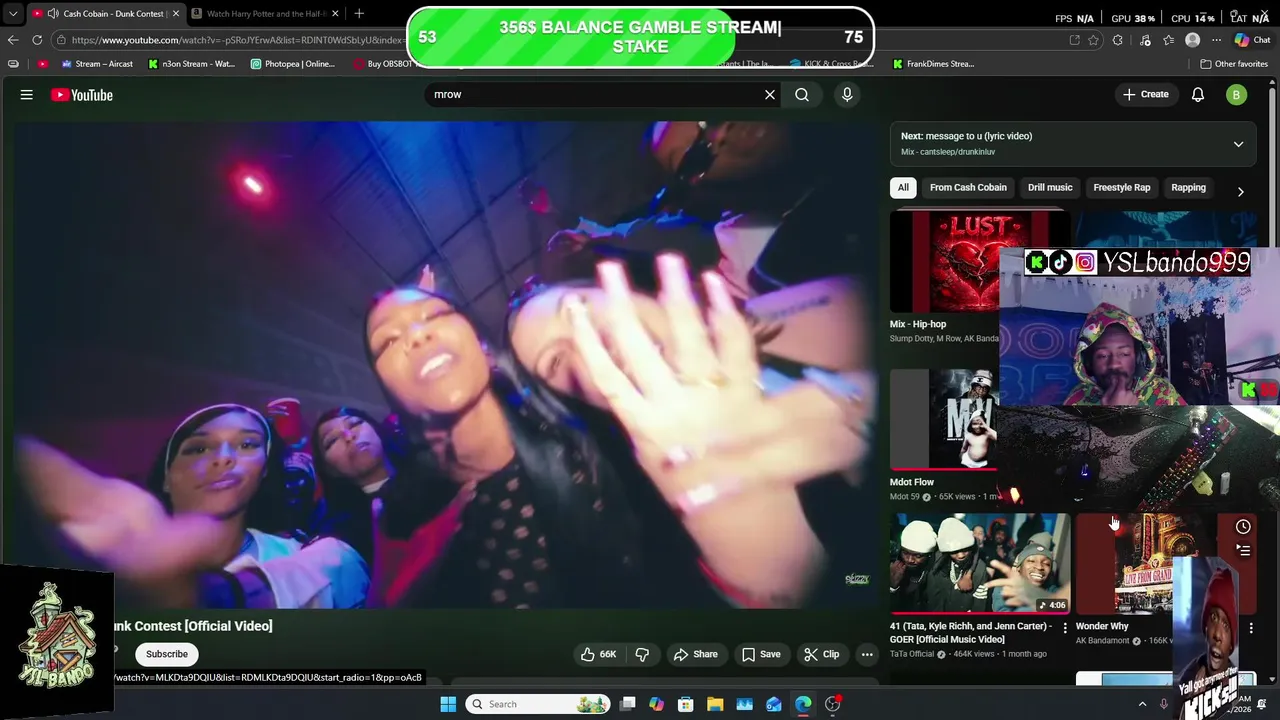Click the main video player
1280x720 pixels.
pyautogui.click(x=446, y=364)
